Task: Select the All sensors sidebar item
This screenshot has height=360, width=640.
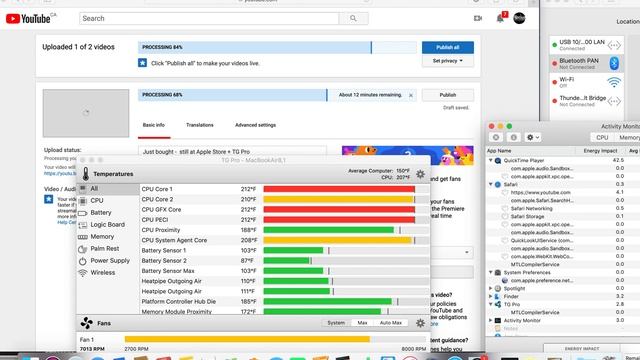Action: pyautogui.click(x=108, y=189)
